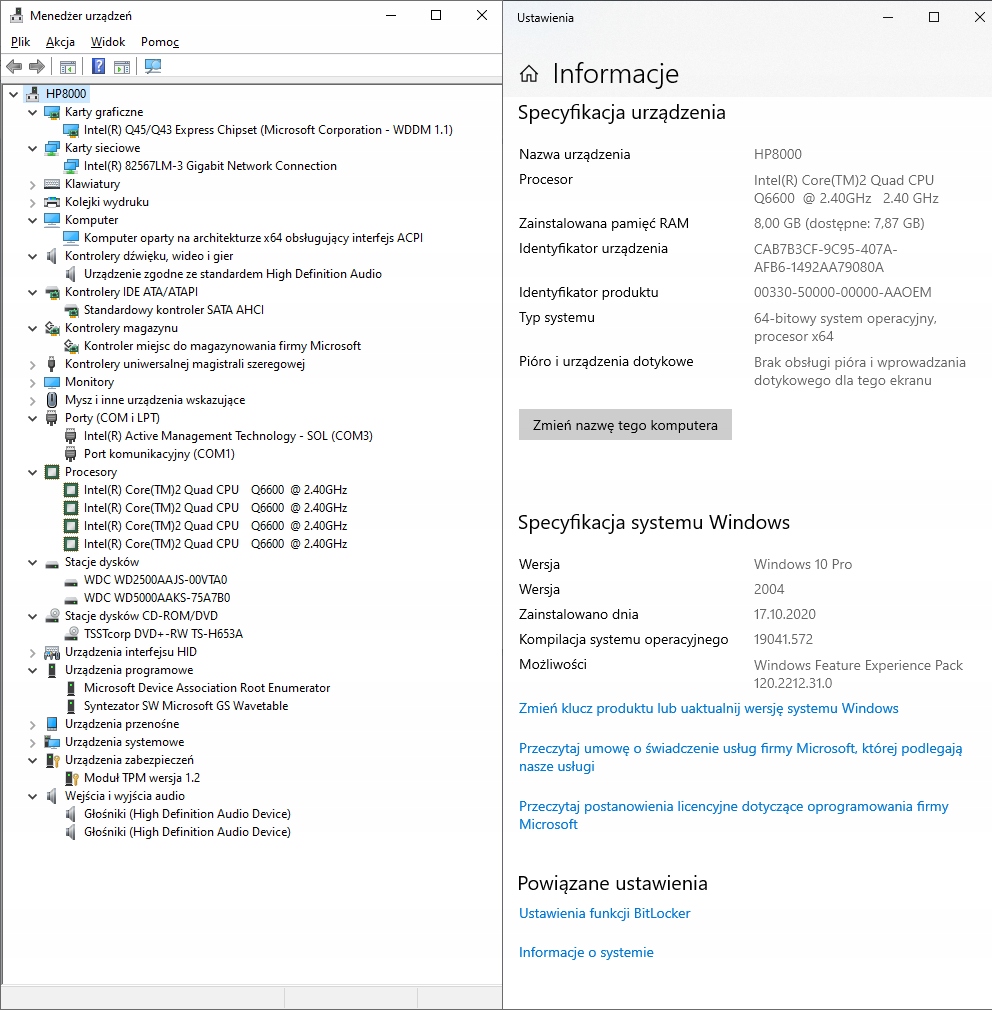Screen dimensions: 992x1010
Task: Collapse the Stacje dysków category
Action: point(32,562)
